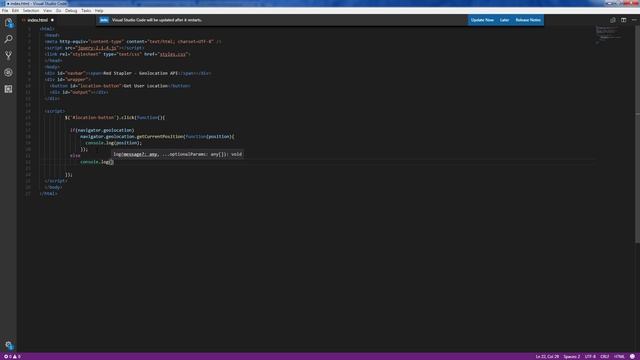
Task: Open the Debug view in activity bar
Action: coord(8,73)
